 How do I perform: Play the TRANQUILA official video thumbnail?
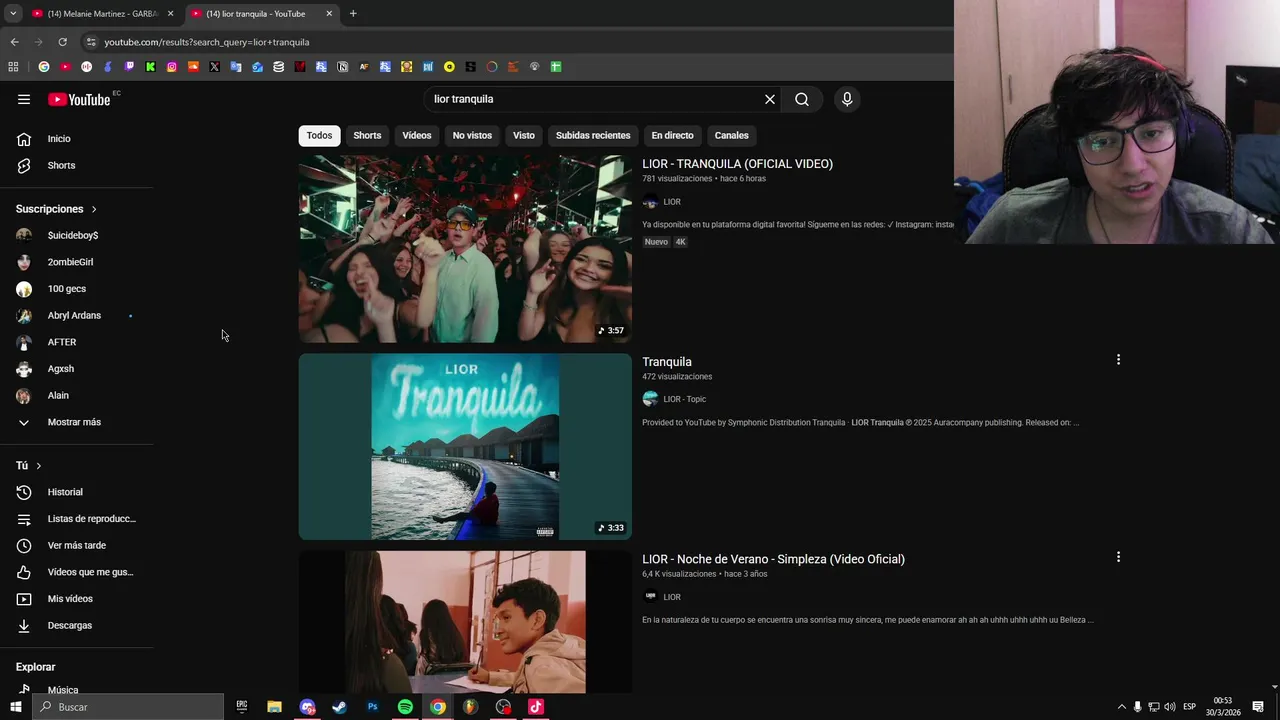[x=465, y=249]
